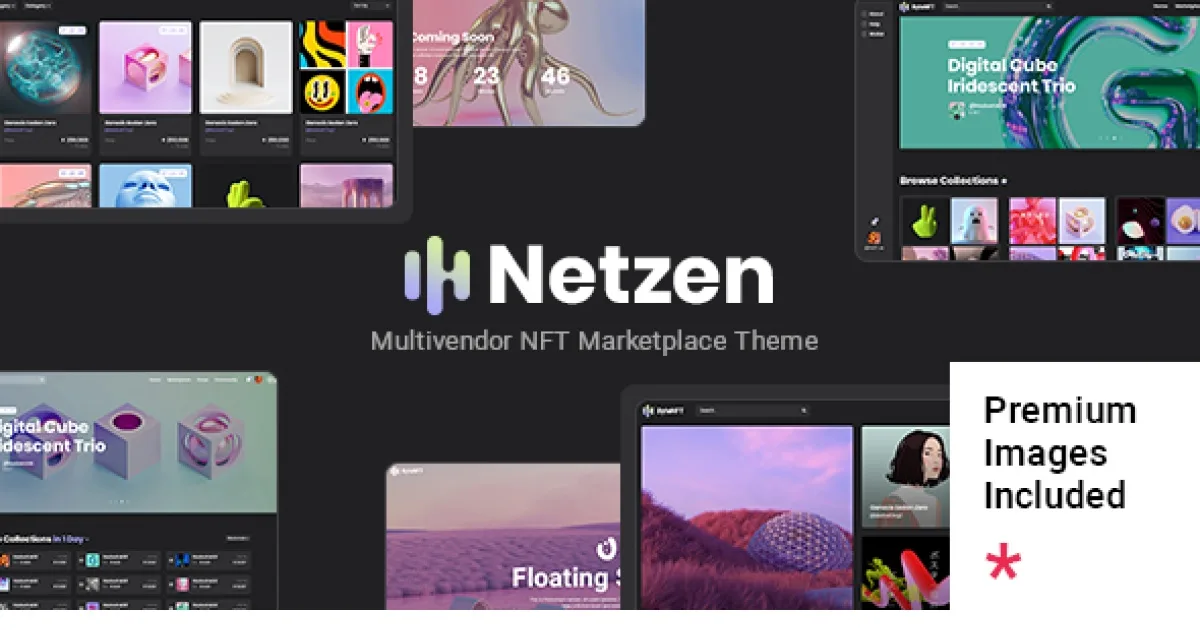The height and width of the screenshot is (630, 1200).
Task: Click the logo in the bottom-right mockup header
Action: coord(665,410)
